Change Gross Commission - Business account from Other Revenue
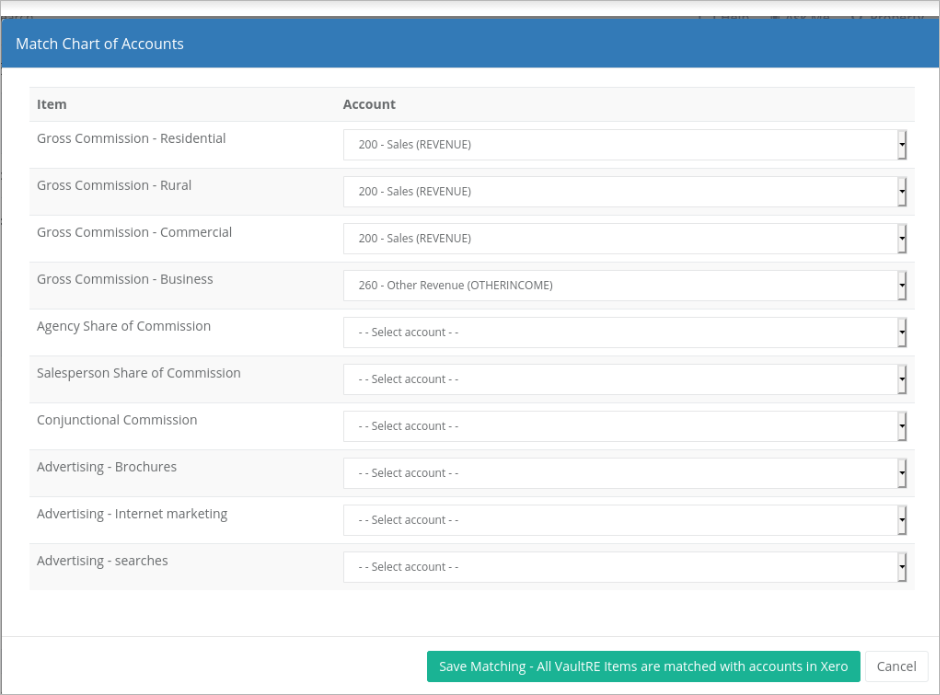The width and height of the screenshot is (940, 695). pos(624,285)
